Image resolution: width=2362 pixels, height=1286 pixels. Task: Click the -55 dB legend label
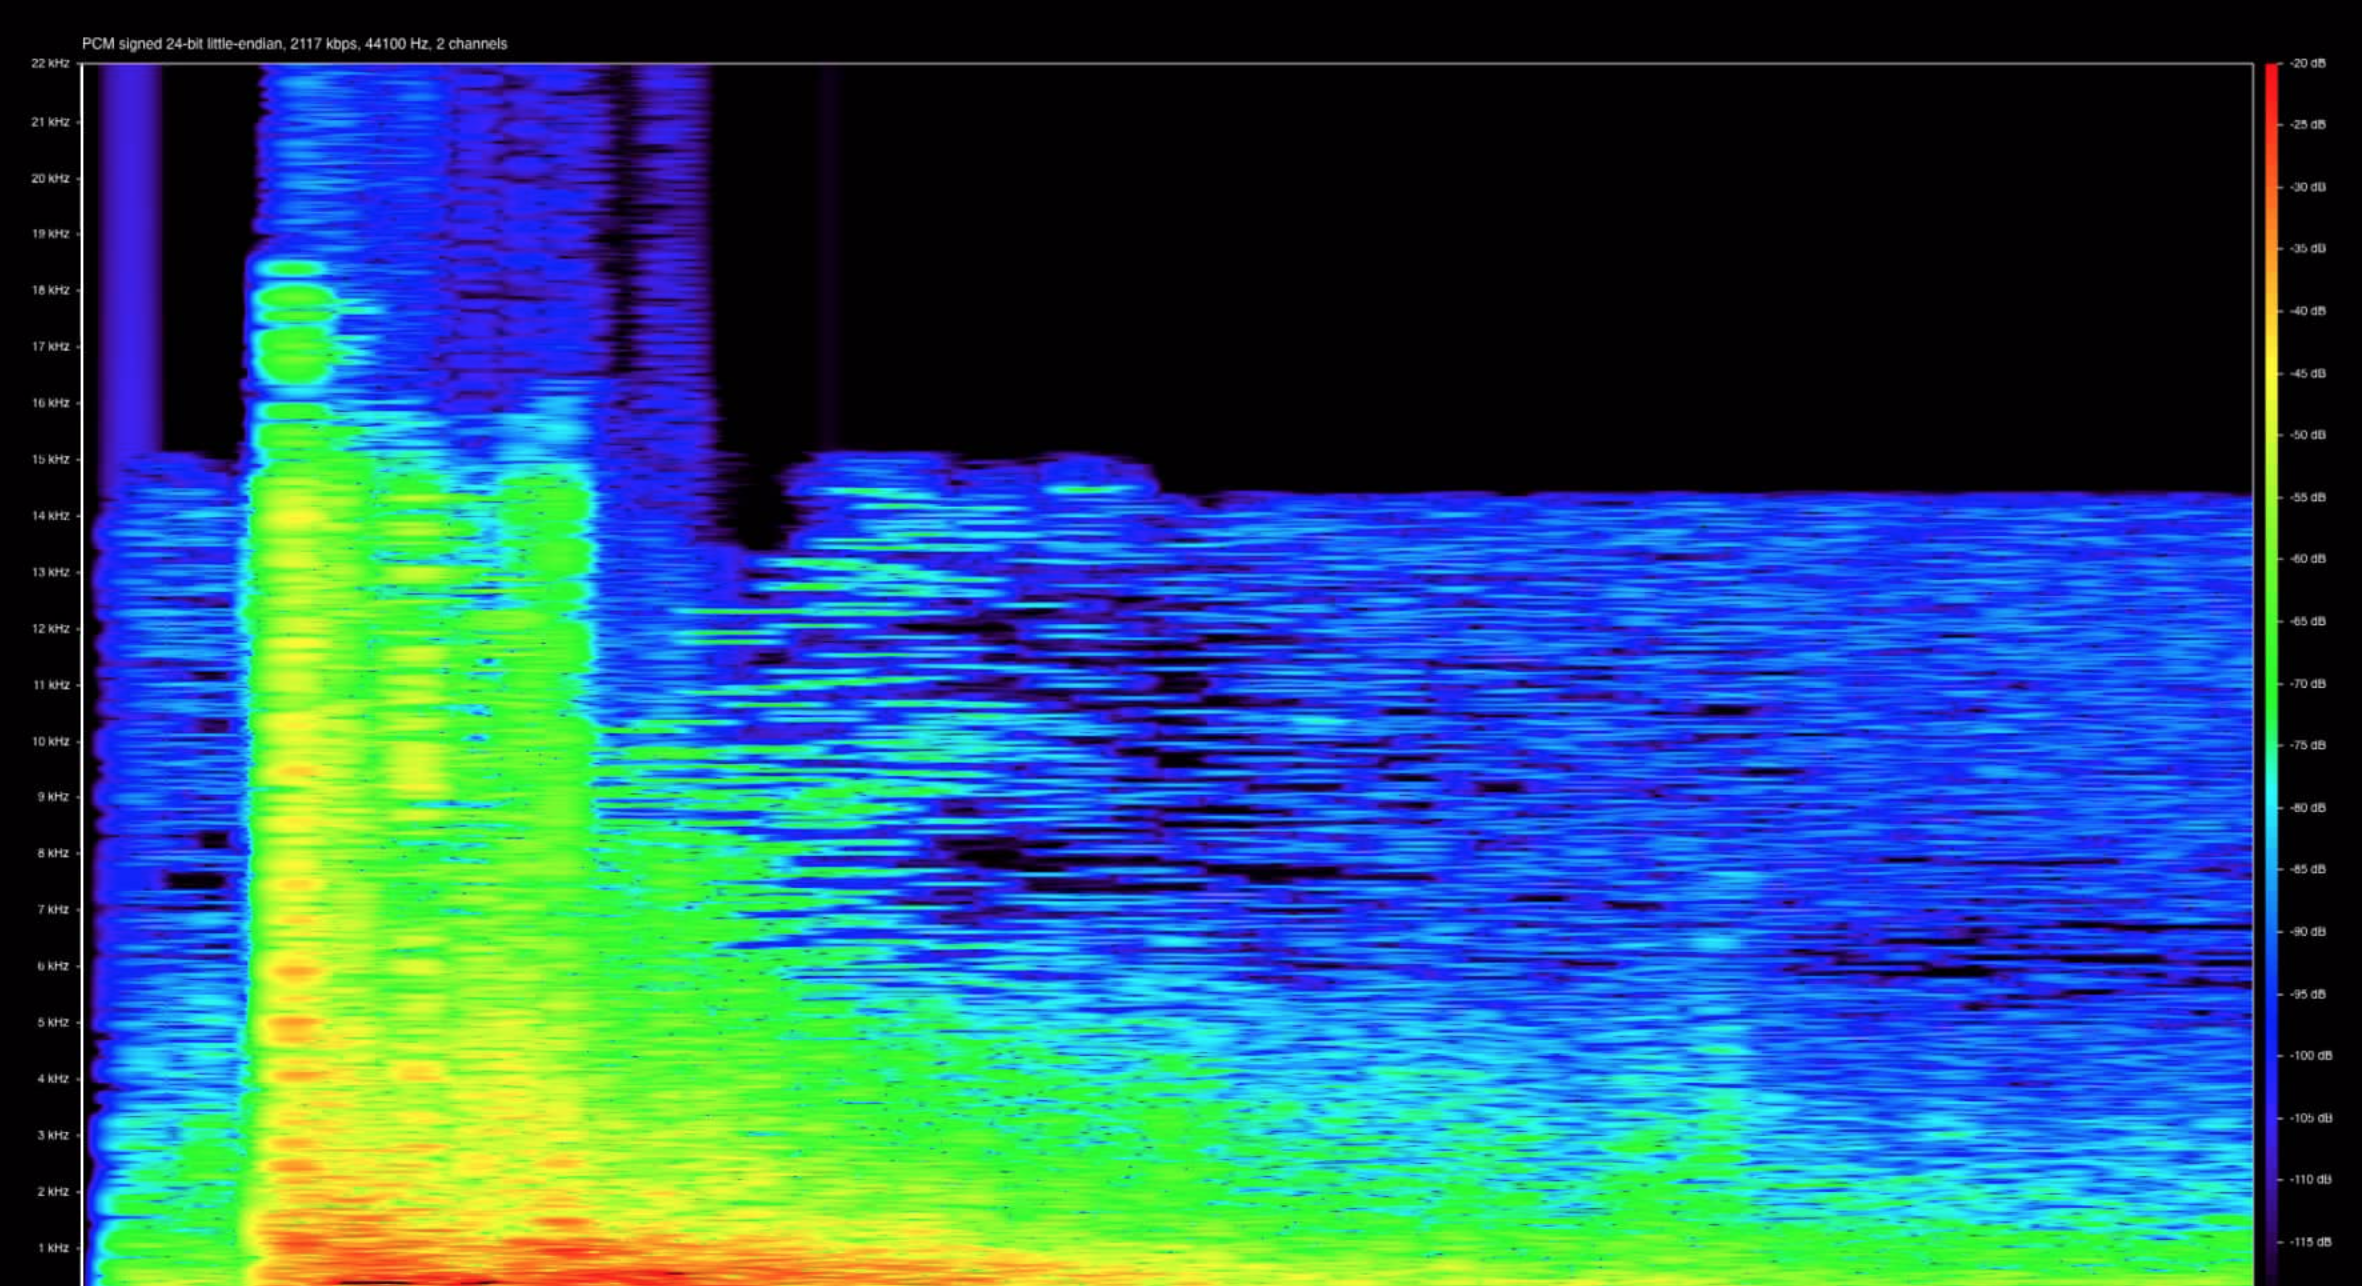pos(2307,497)
